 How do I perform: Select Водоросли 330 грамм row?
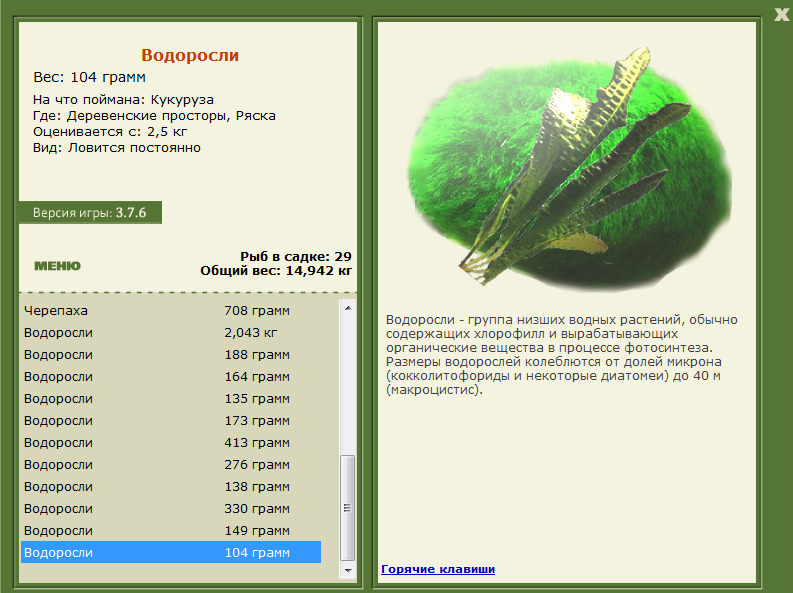coord(171,509)
